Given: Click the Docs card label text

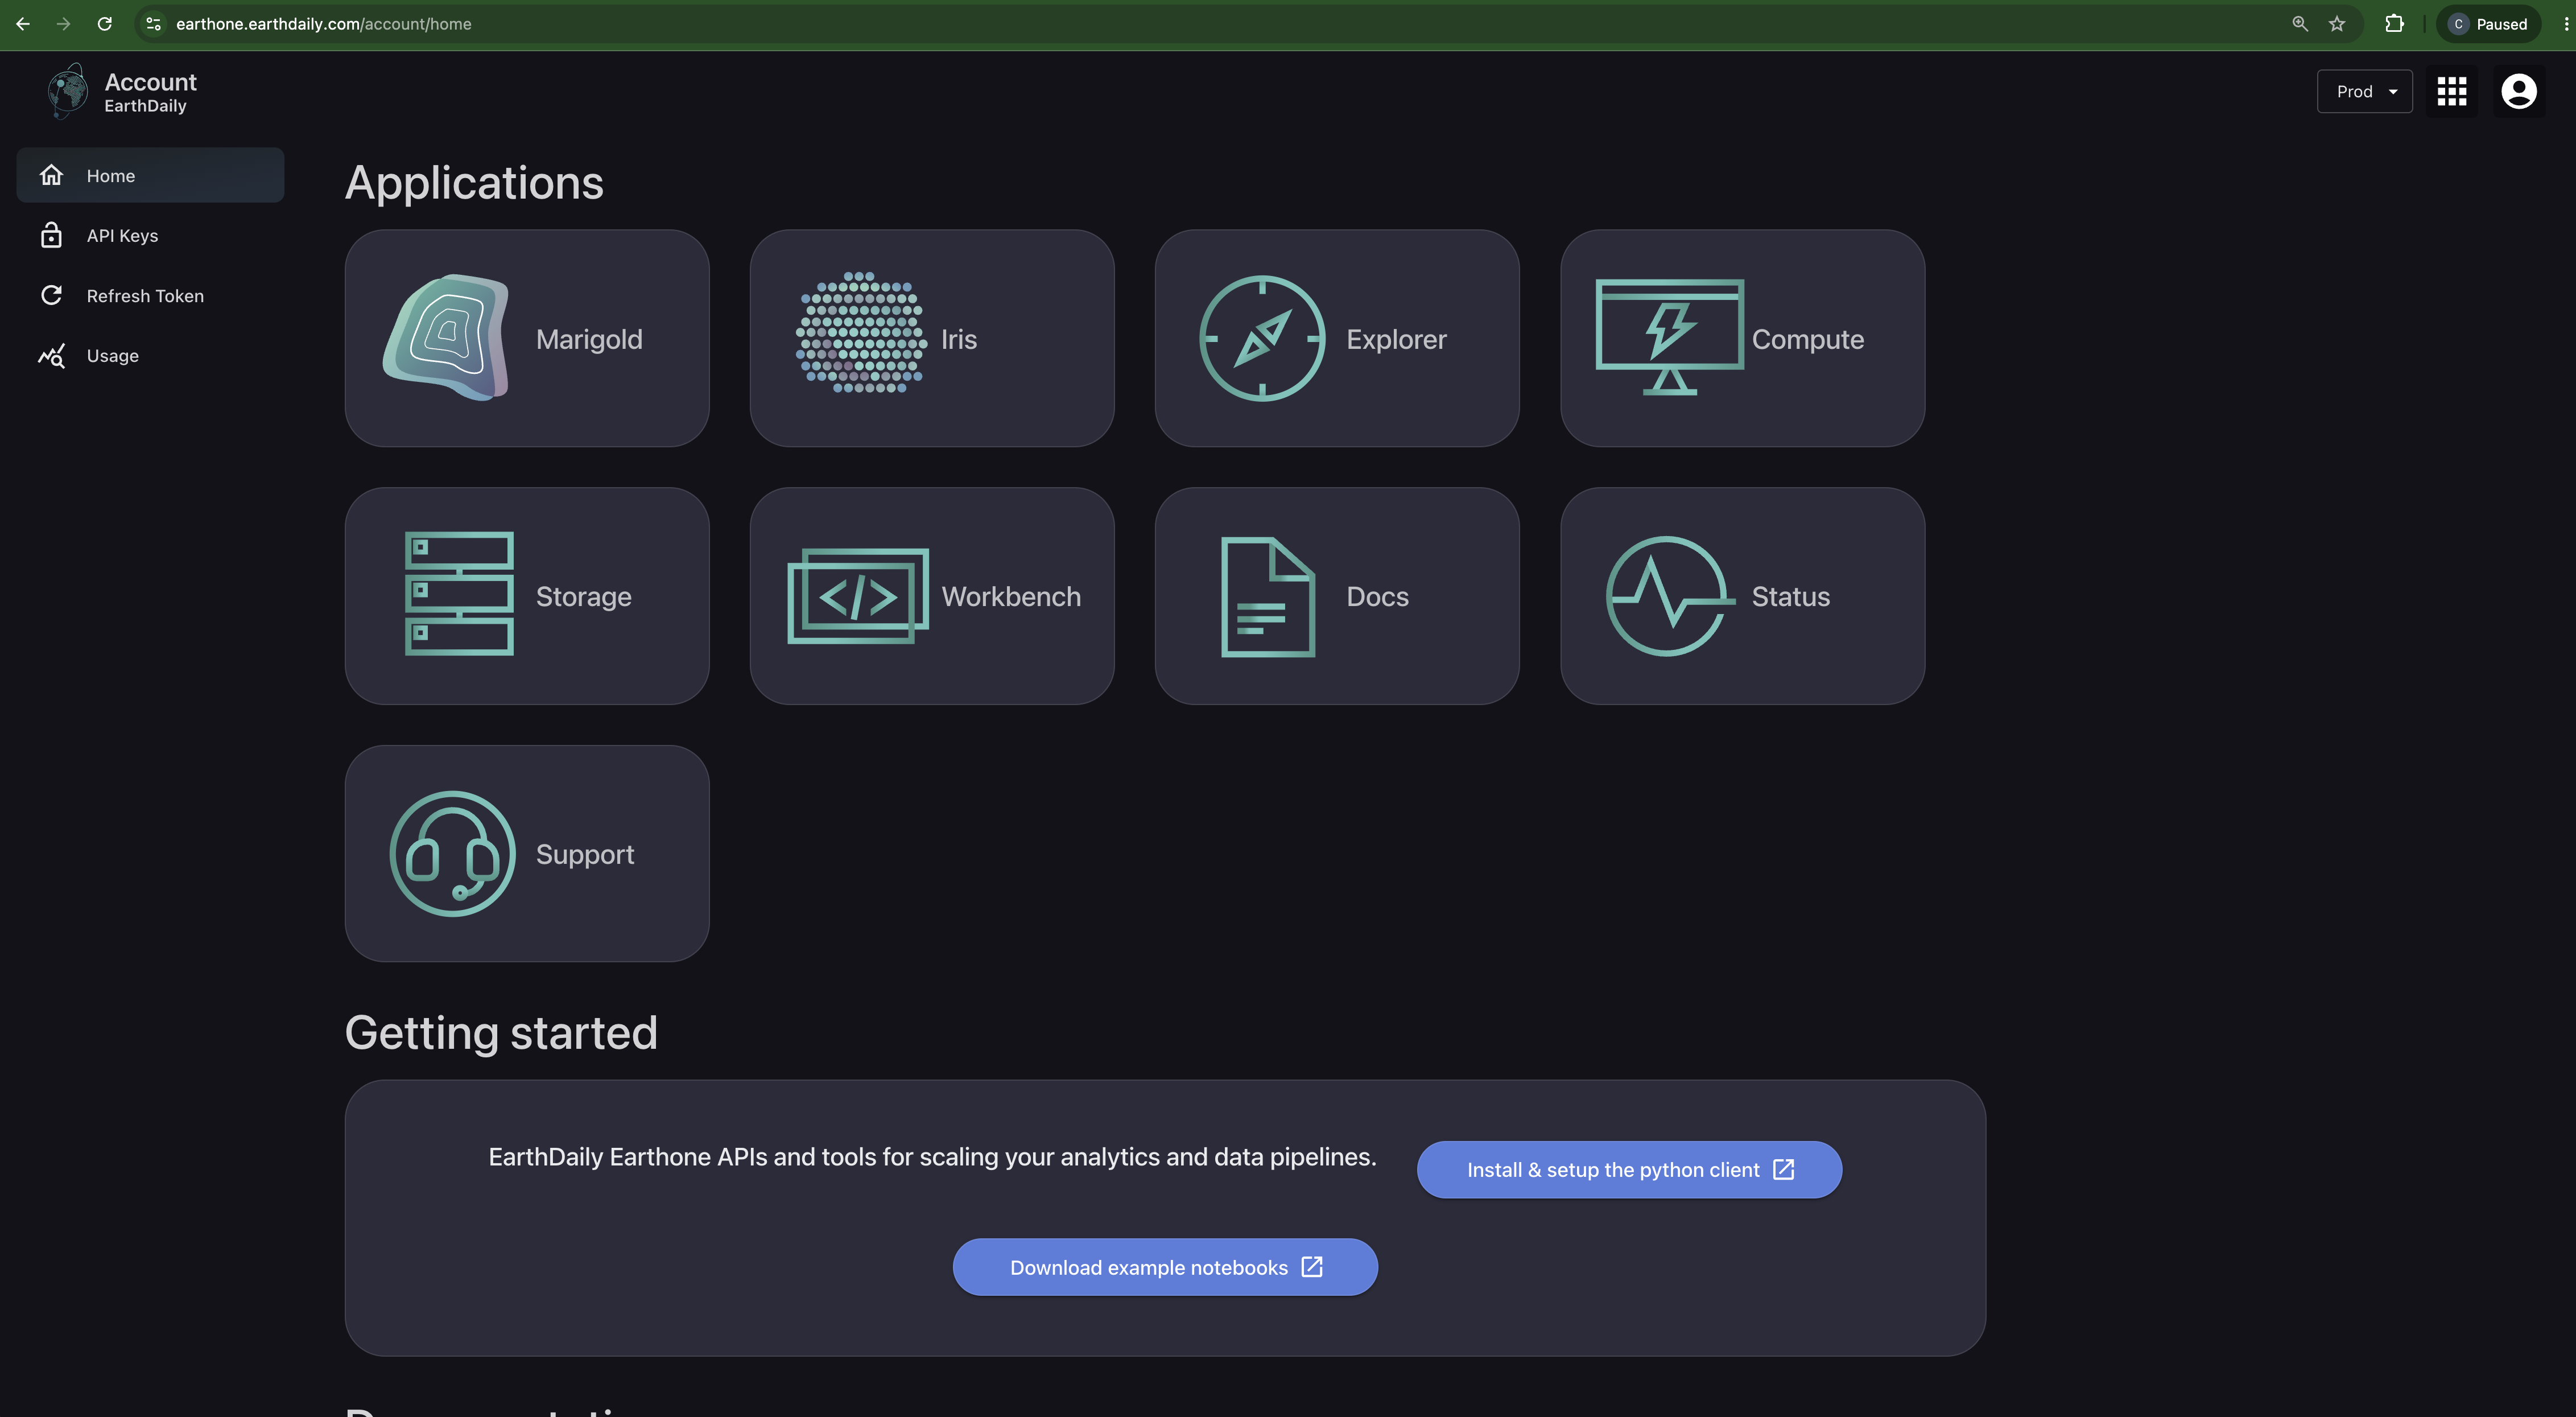Looking at the screenshot, I should [1377, 596].
